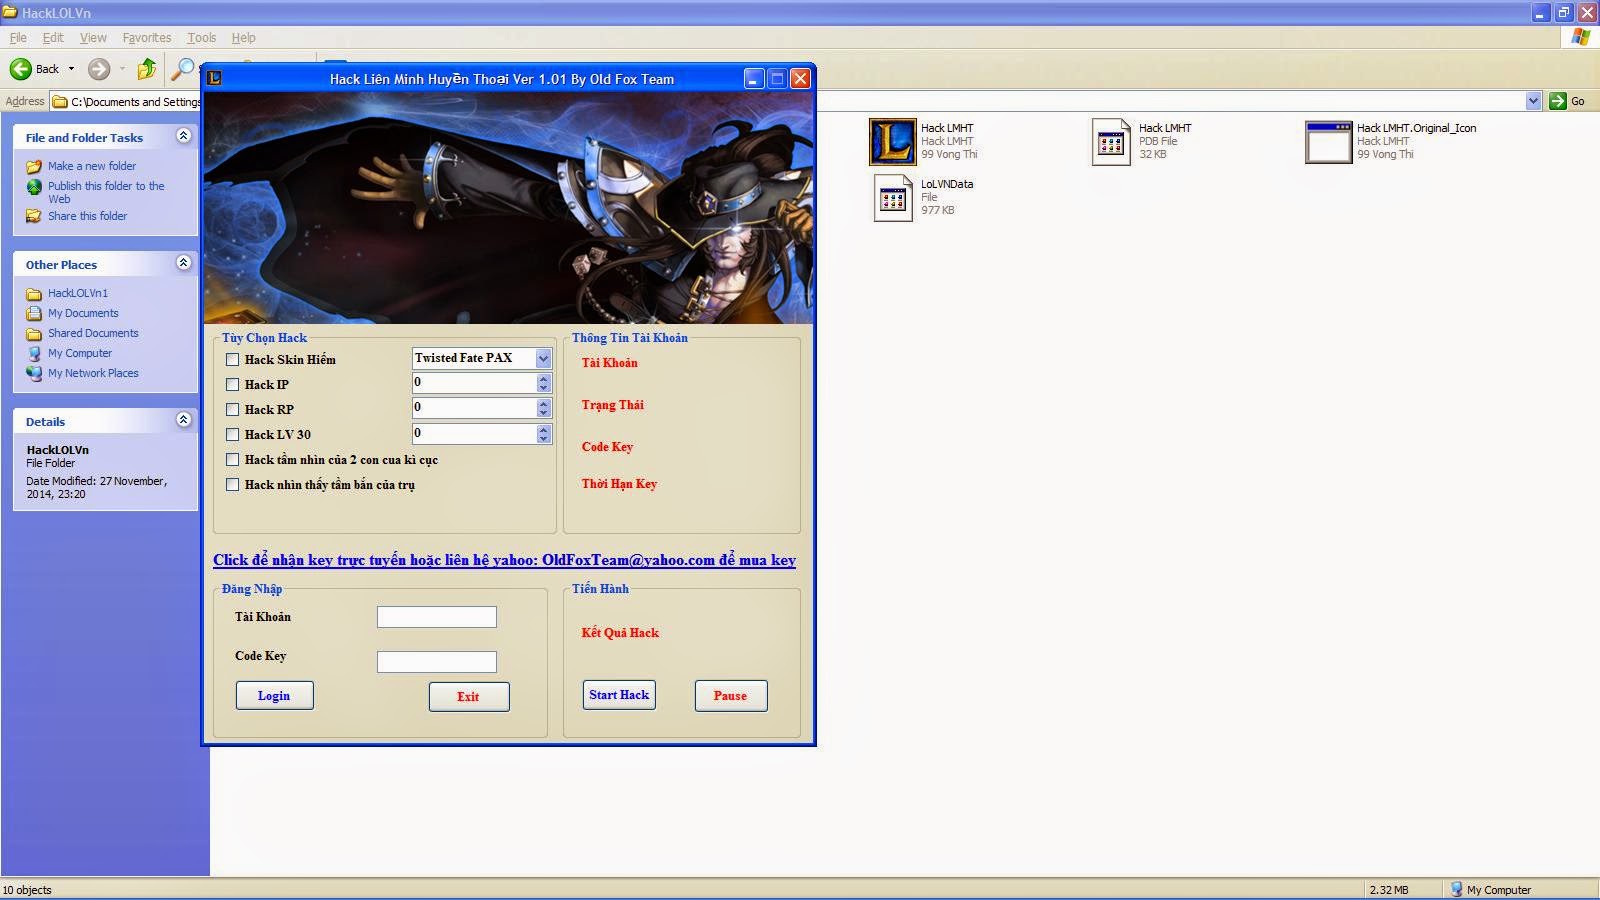Select the LoLVNData file icon
This screenshot has height=900, width=1600.
tap(893, 197)
